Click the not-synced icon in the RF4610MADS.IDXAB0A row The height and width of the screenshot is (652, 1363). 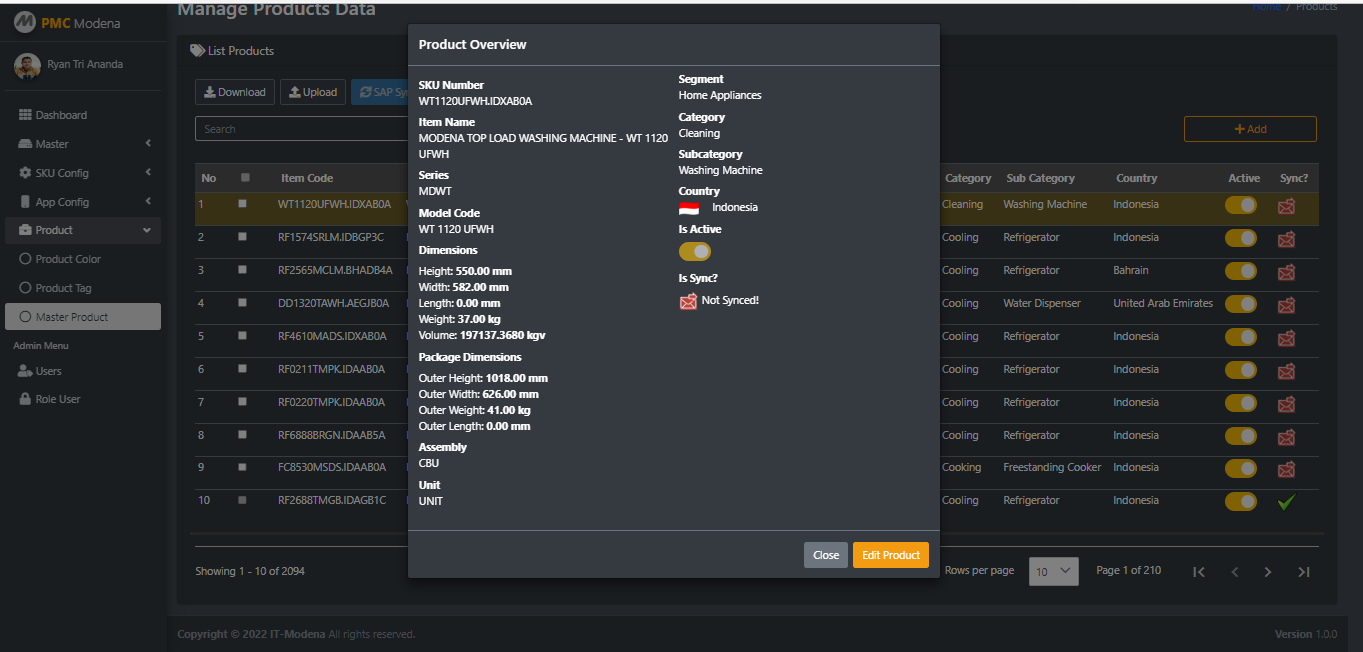[1286, 338]
